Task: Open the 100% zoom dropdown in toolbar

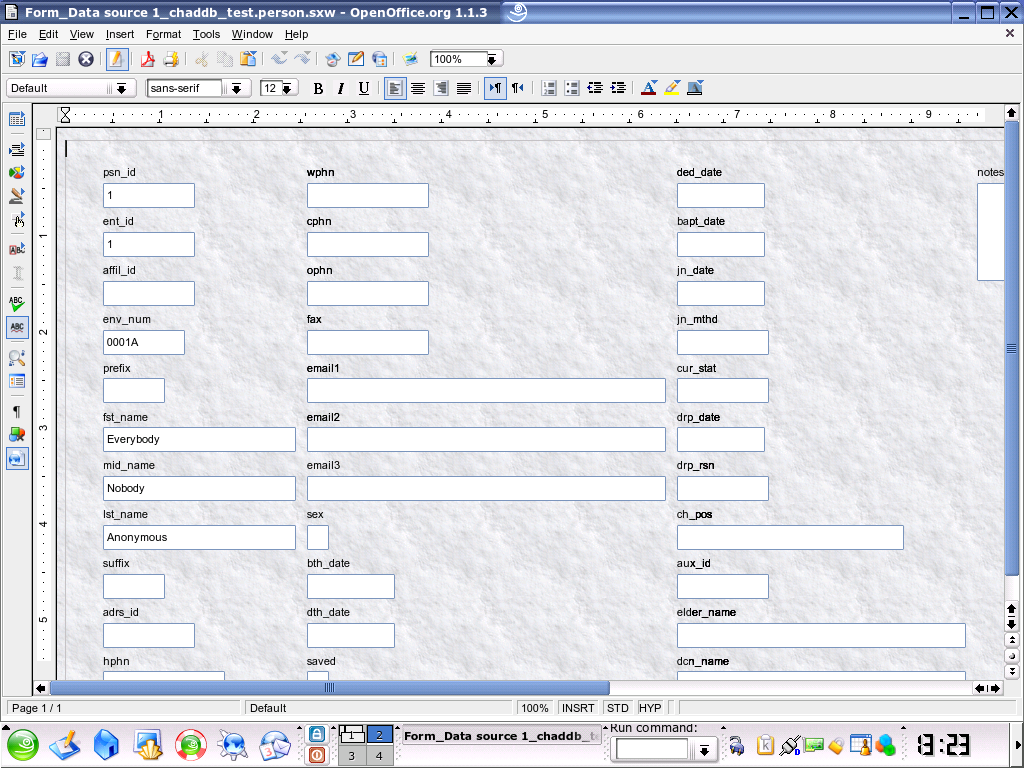Action: 491,59
